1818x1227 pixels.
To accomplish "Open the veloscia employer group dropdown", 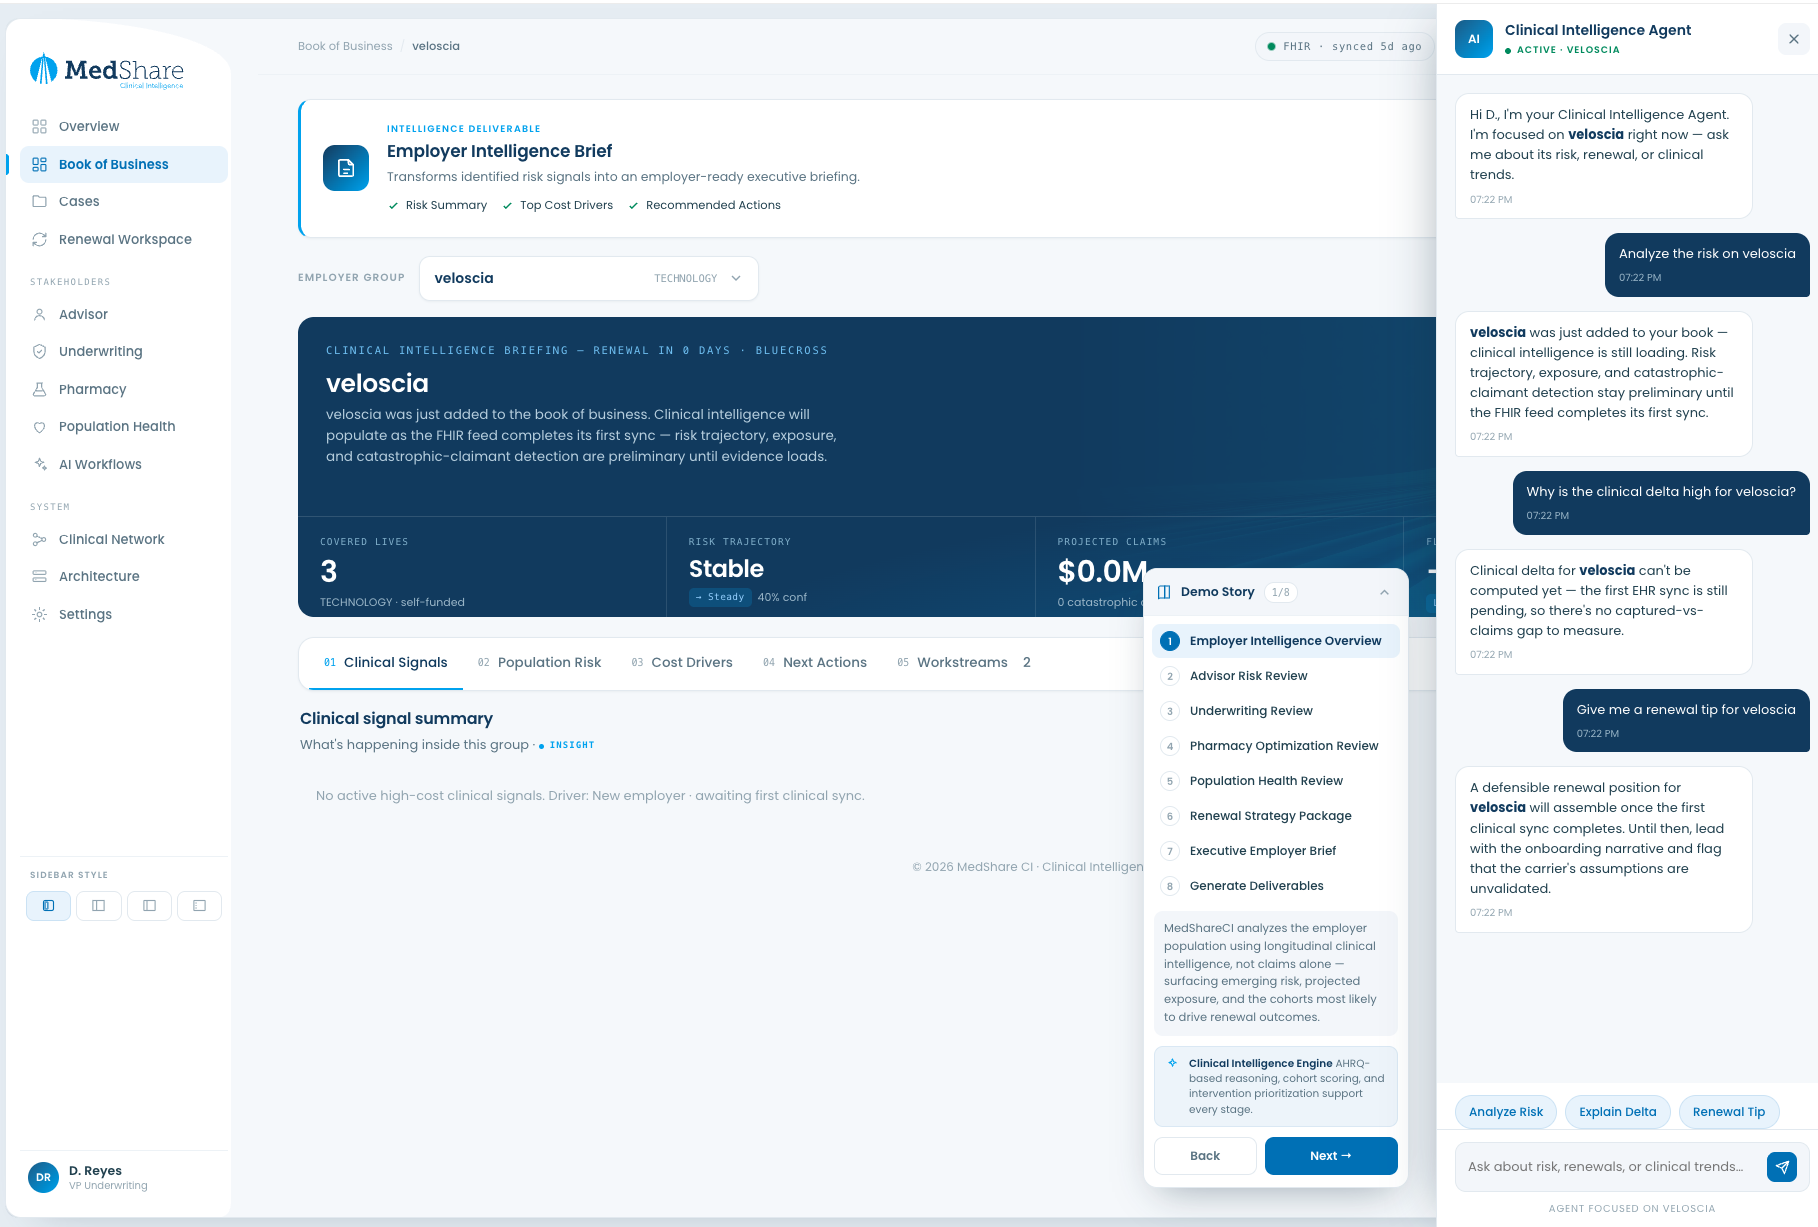I will coord(588,278).
